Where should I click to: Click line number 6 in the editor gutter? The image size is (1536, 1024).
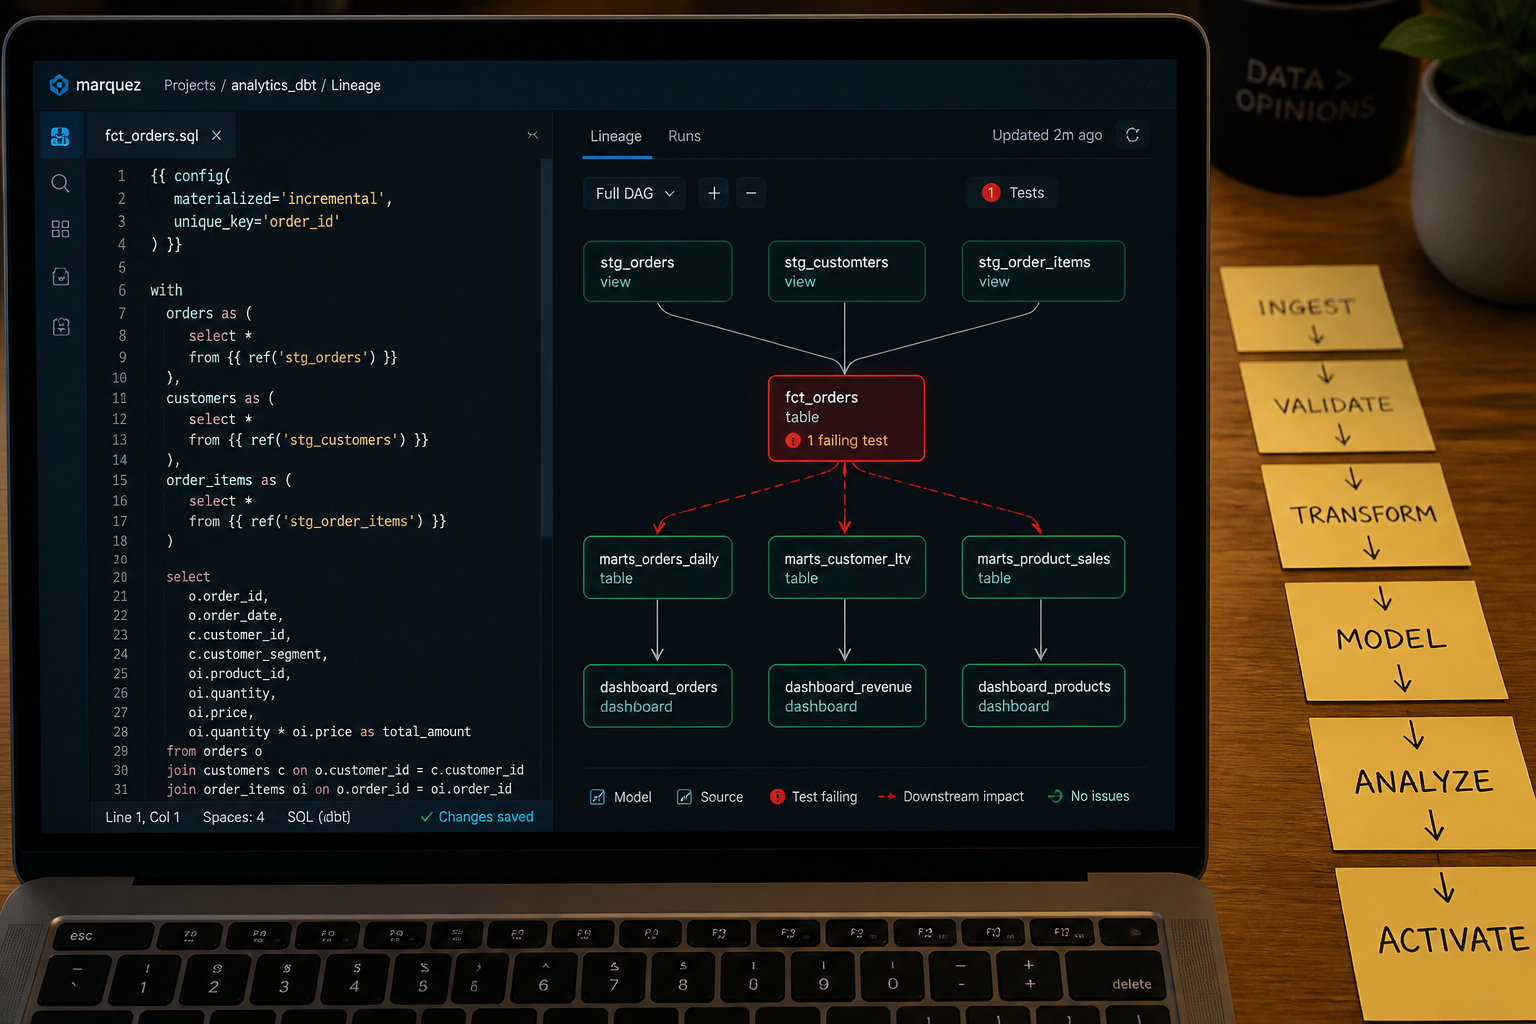tap(122, 290)
